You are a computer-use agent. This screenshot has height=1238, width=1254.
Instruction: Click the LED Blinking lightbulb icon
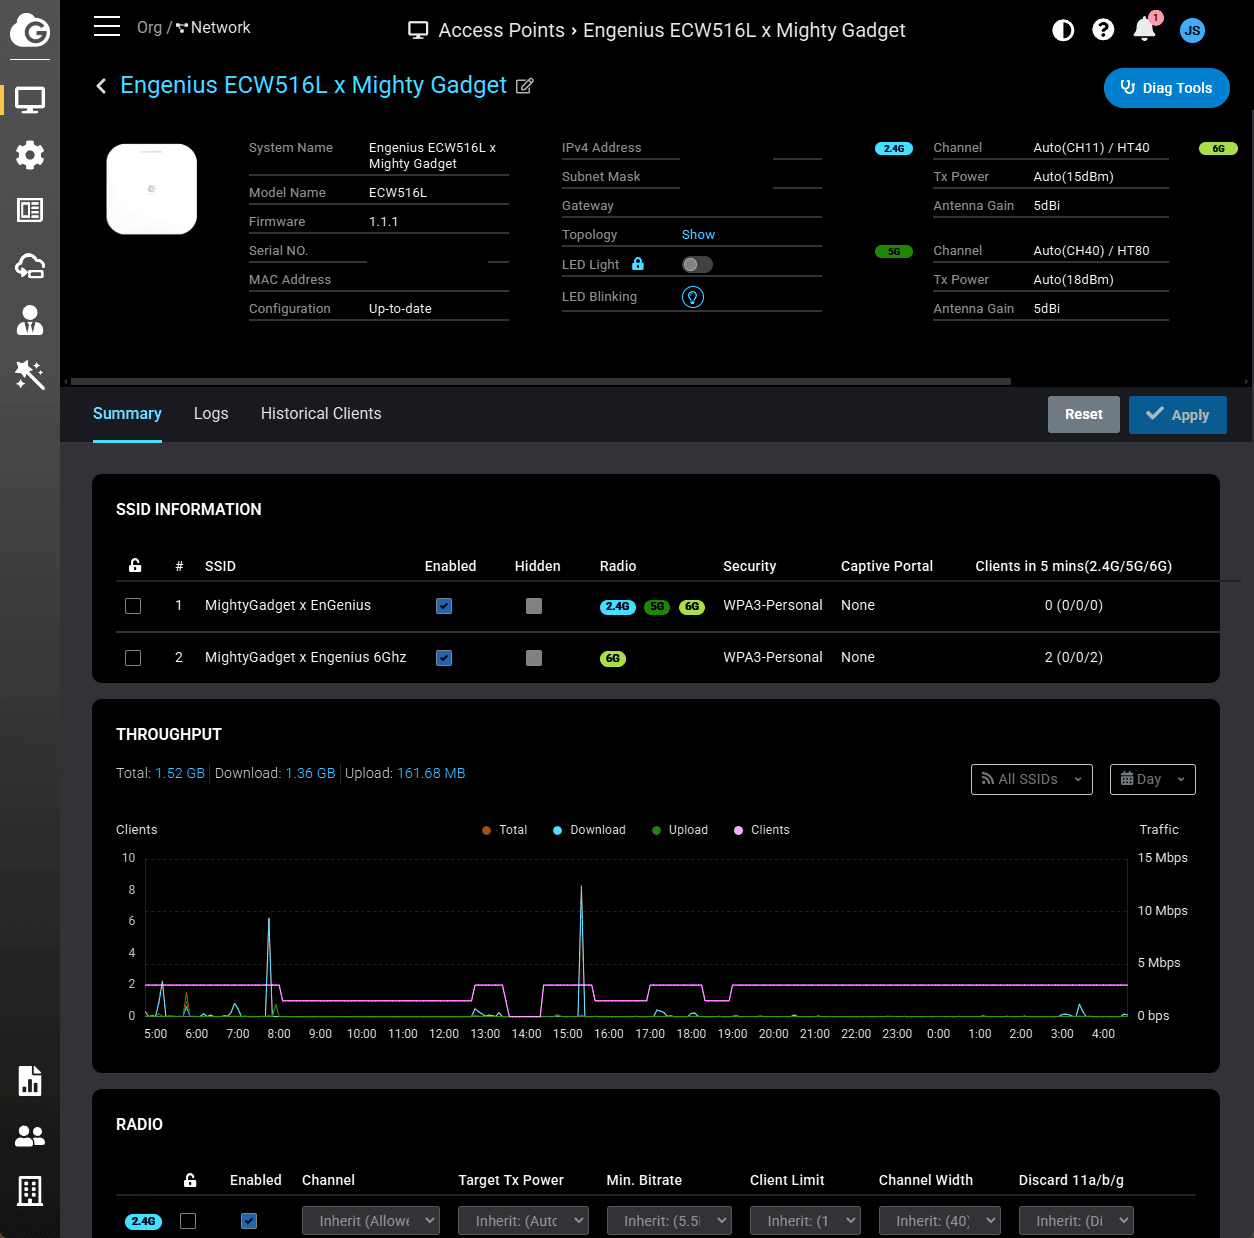693,297
